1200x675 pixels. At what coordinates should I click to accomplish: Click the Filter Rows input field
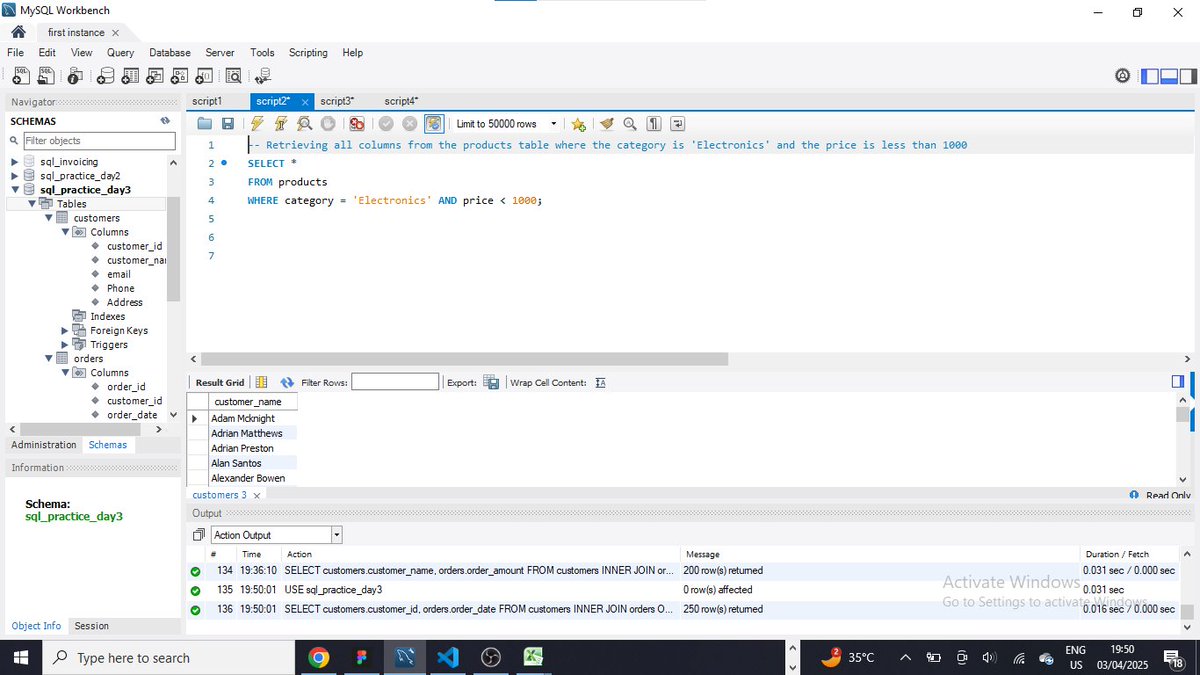[395, 382]
